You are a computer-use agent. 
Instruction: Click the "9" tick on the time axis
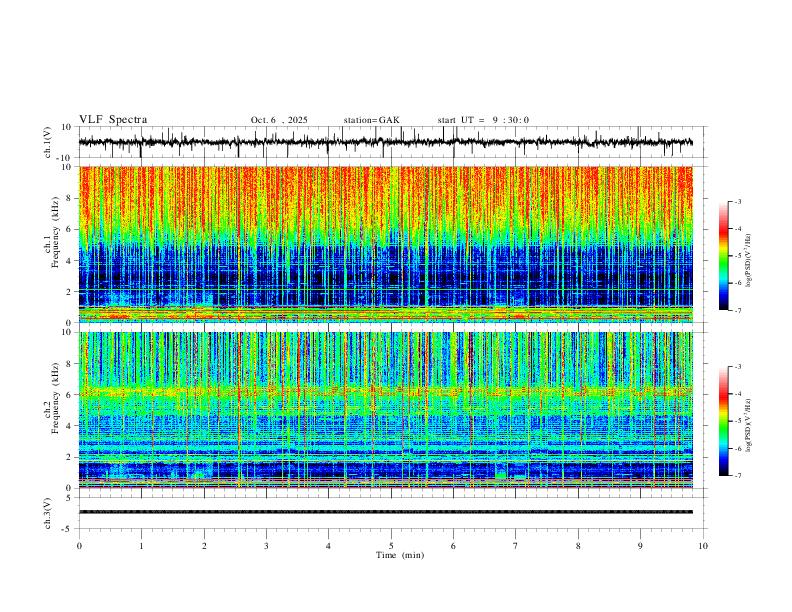pos(640,546)
